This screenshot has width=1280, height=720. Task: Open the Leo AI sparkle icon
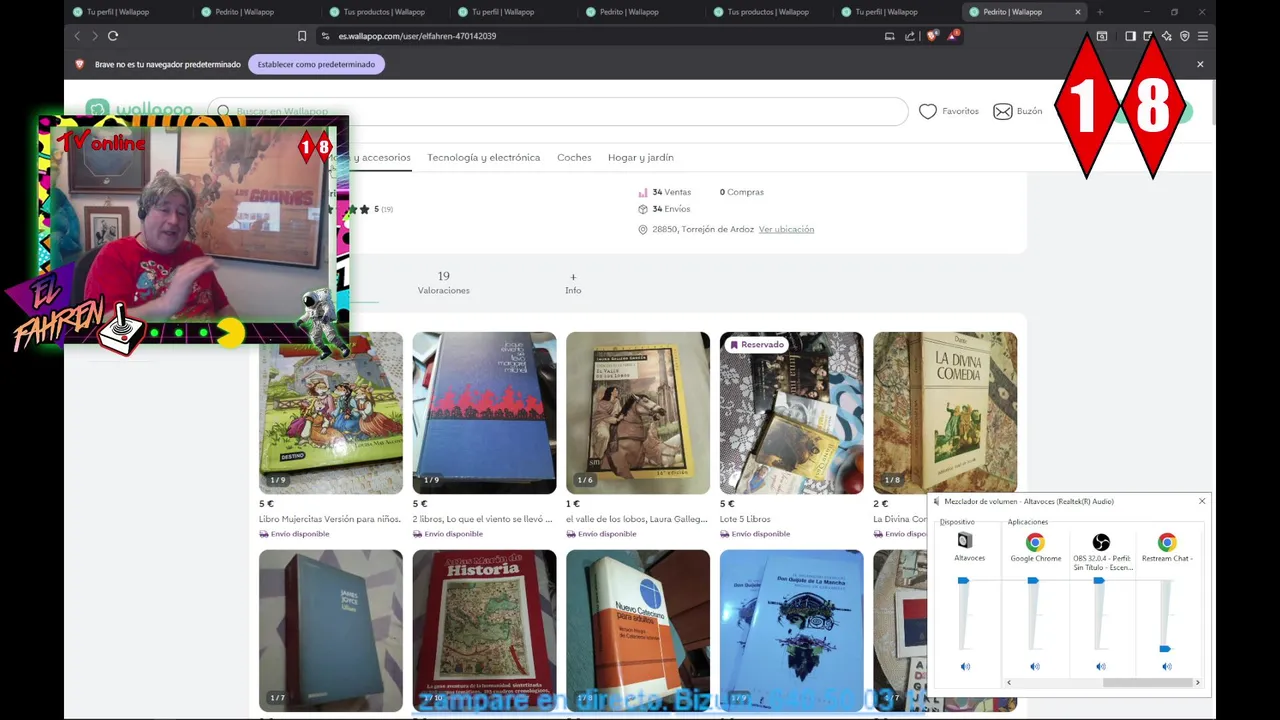1166,36
